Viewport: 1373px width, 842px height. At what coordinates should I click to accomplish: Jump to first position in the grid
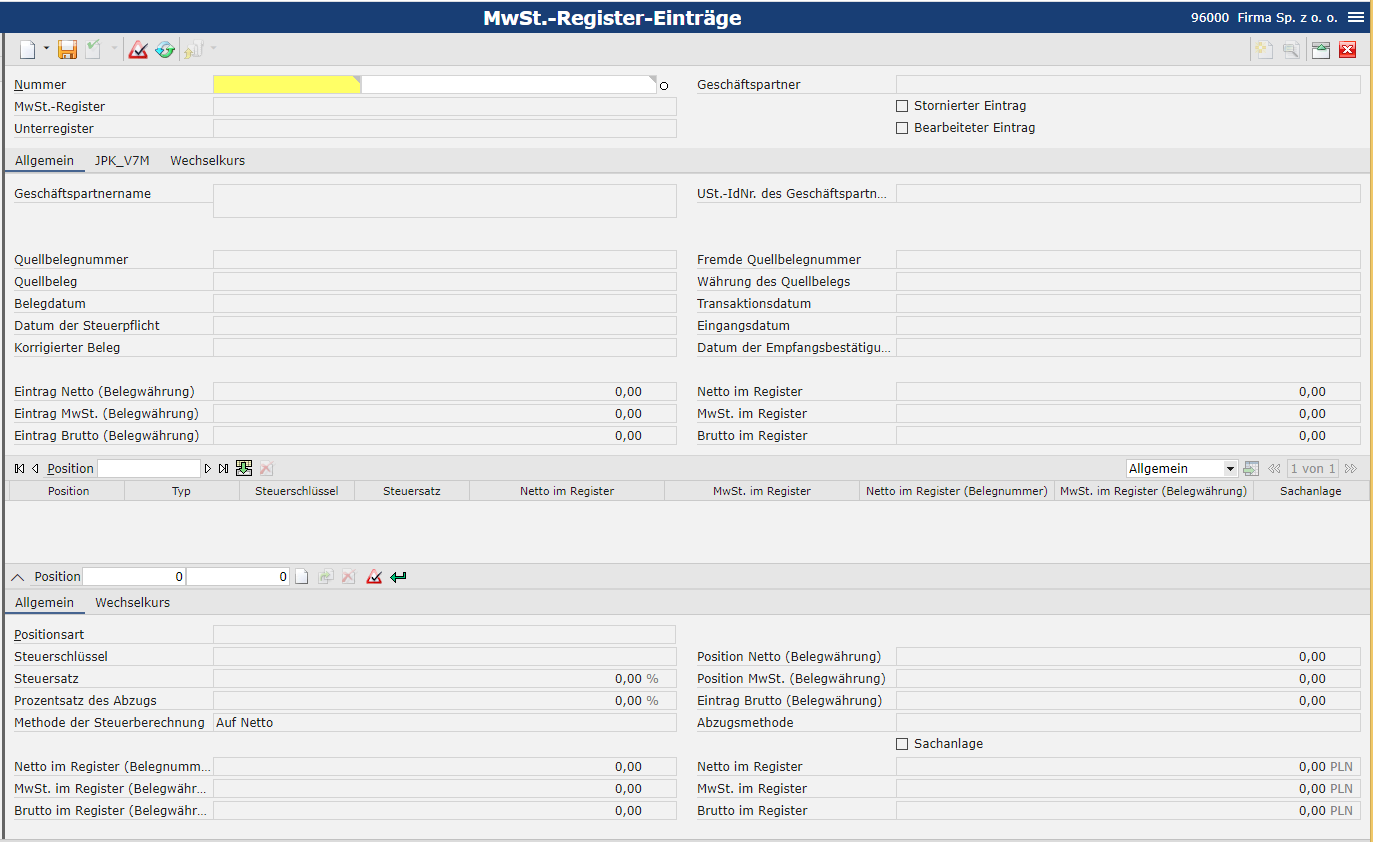(x=20, y=468)
